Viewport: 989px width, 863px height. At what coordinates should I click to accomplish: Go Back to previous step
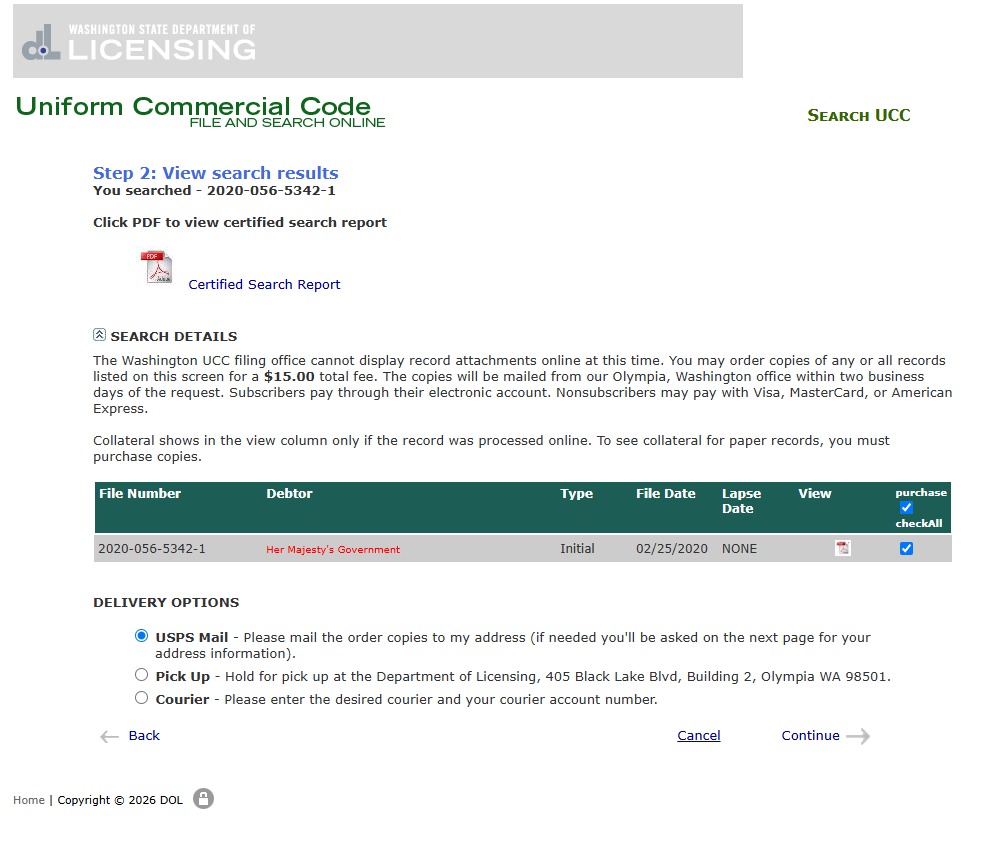[x=144, y=736]
